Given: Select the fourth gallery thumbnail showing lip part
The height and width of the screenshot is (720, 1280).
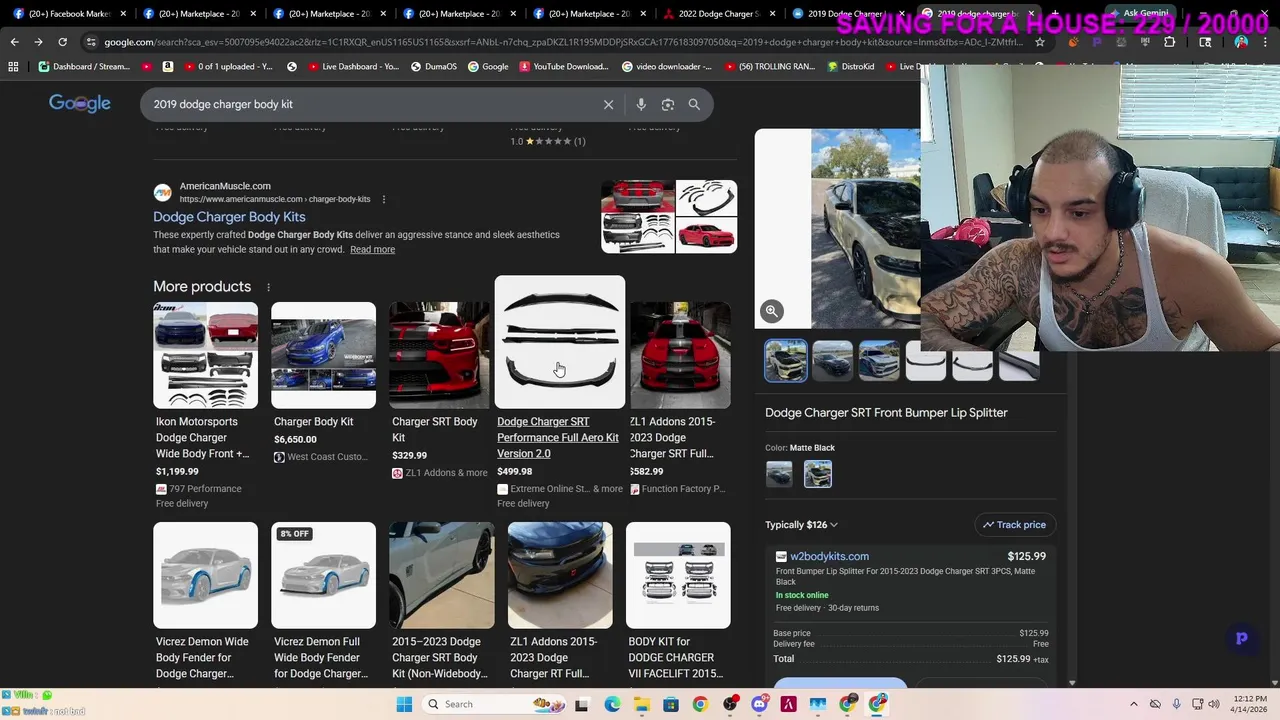Looking at the screenshot, I should pos(925,361).
